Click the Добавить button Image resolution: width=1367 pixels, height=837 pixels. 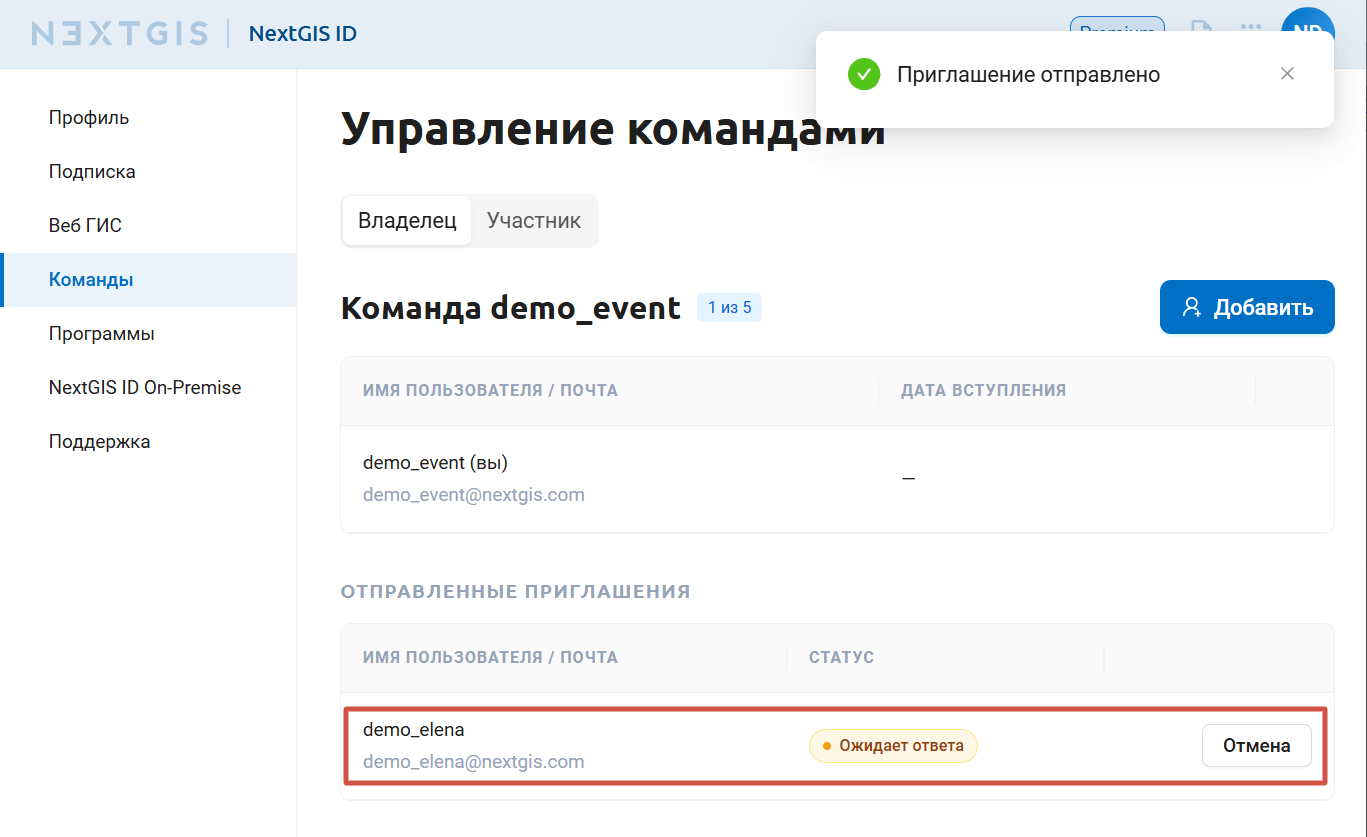(1247, 307)
